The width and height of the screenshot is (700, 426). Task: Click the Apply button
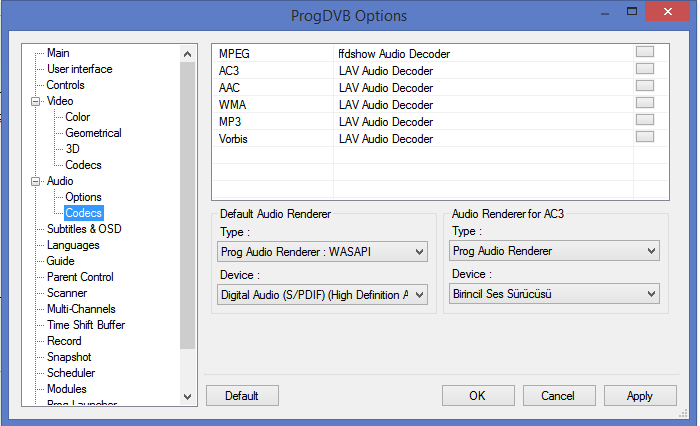(x=640, y=396)
